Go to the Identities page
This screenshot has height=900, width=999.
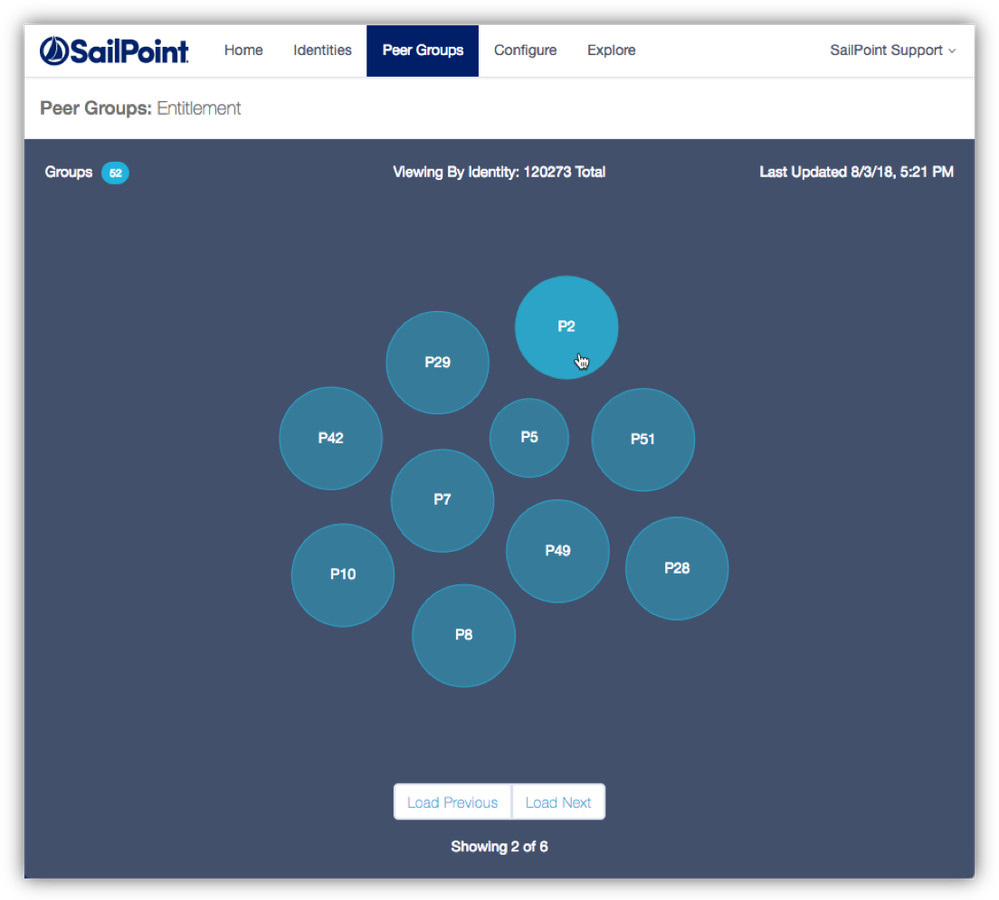(x=322, y=51)
